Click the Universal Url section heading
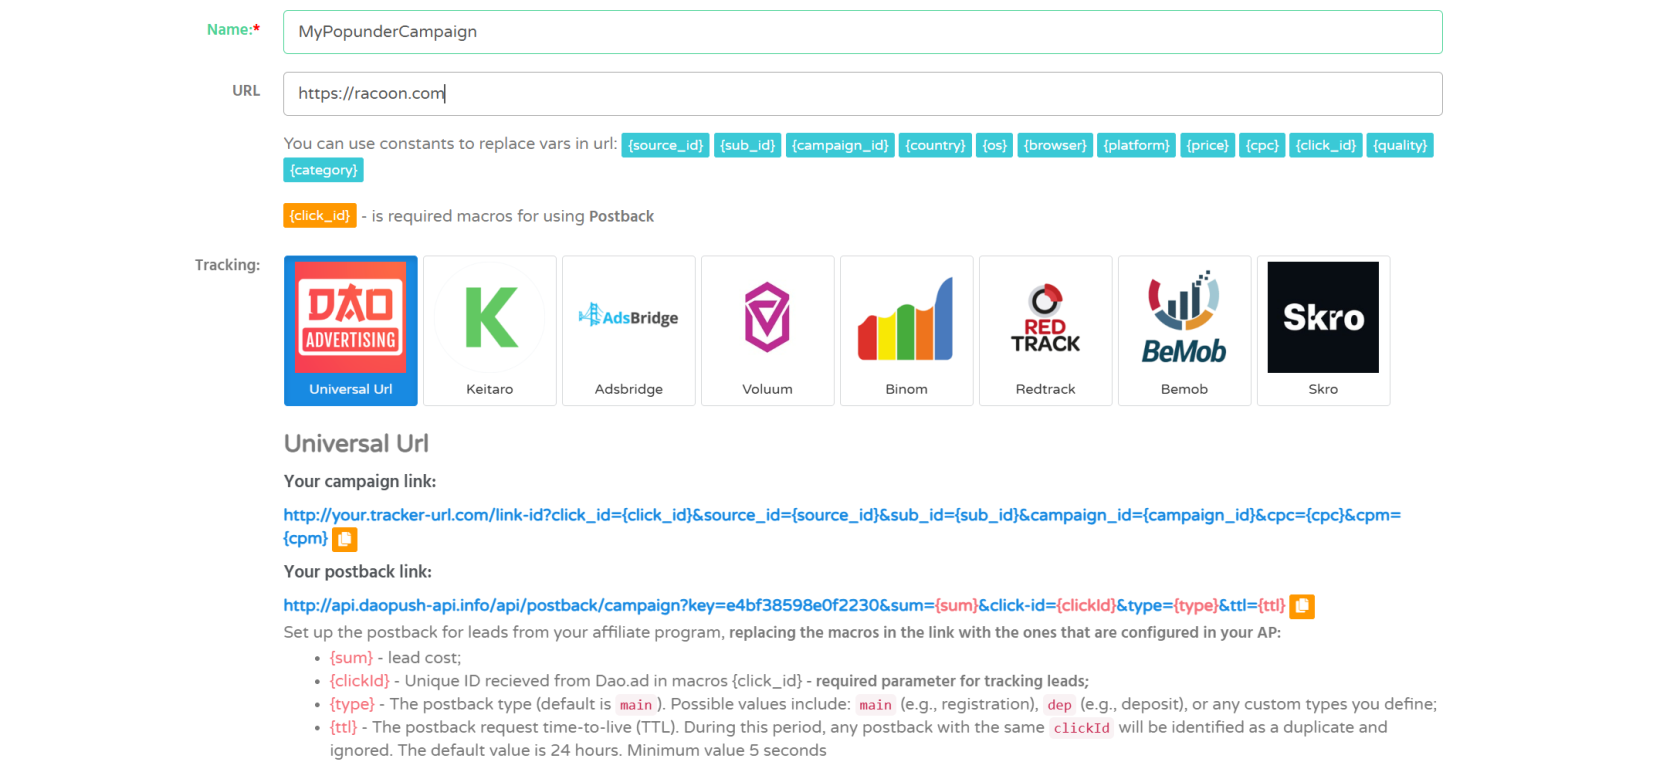 click(356, 443)
